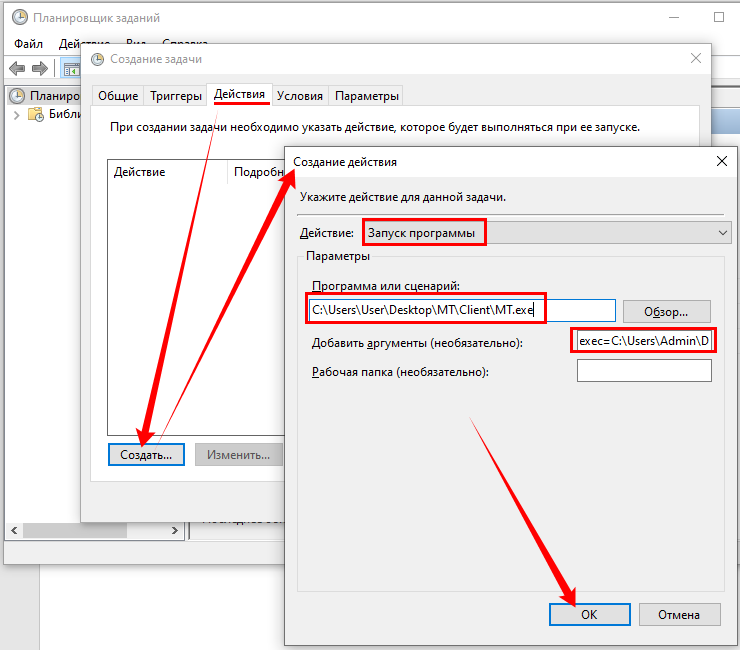The image size is (740, 650).
Task: Expand the Библиотека tree node
Action: tap(17, 115)
